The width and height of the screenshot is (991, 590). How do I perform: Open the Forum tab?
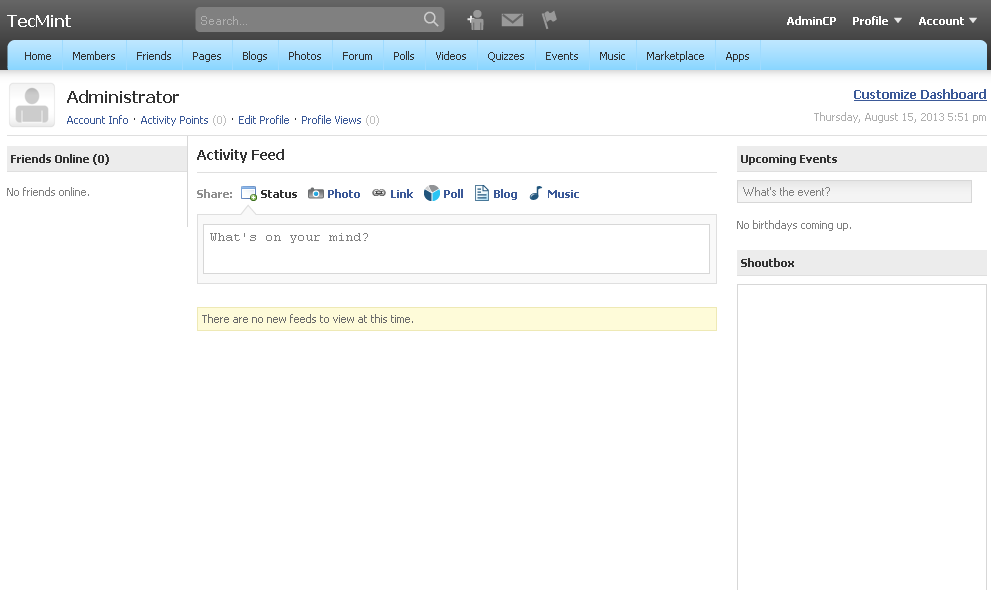[357, 56]
